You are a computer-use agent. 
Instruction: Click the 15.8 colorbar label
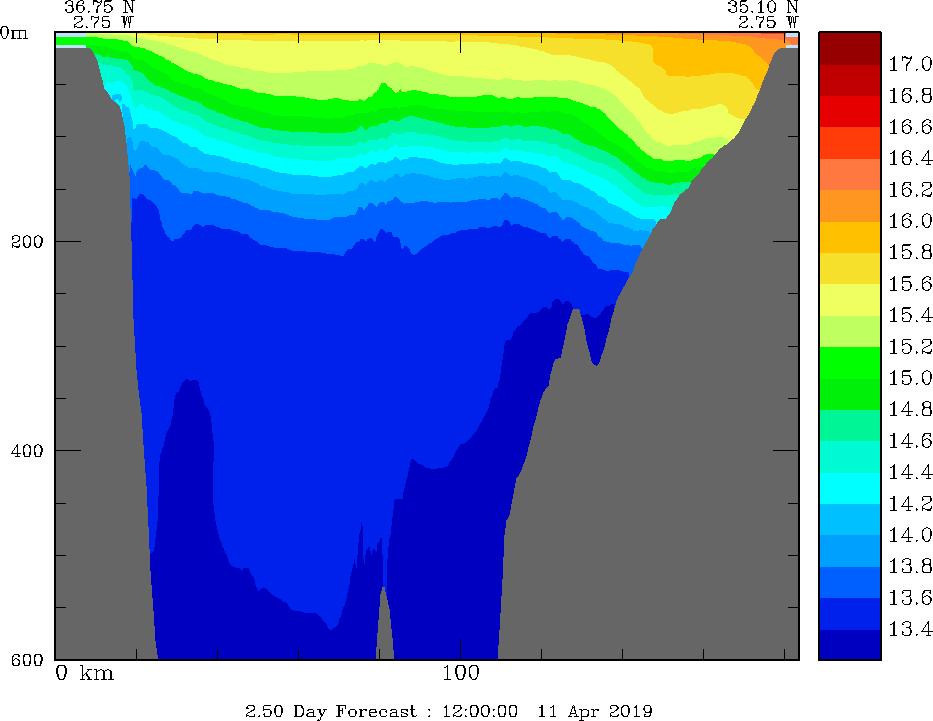tap(910, 252)
